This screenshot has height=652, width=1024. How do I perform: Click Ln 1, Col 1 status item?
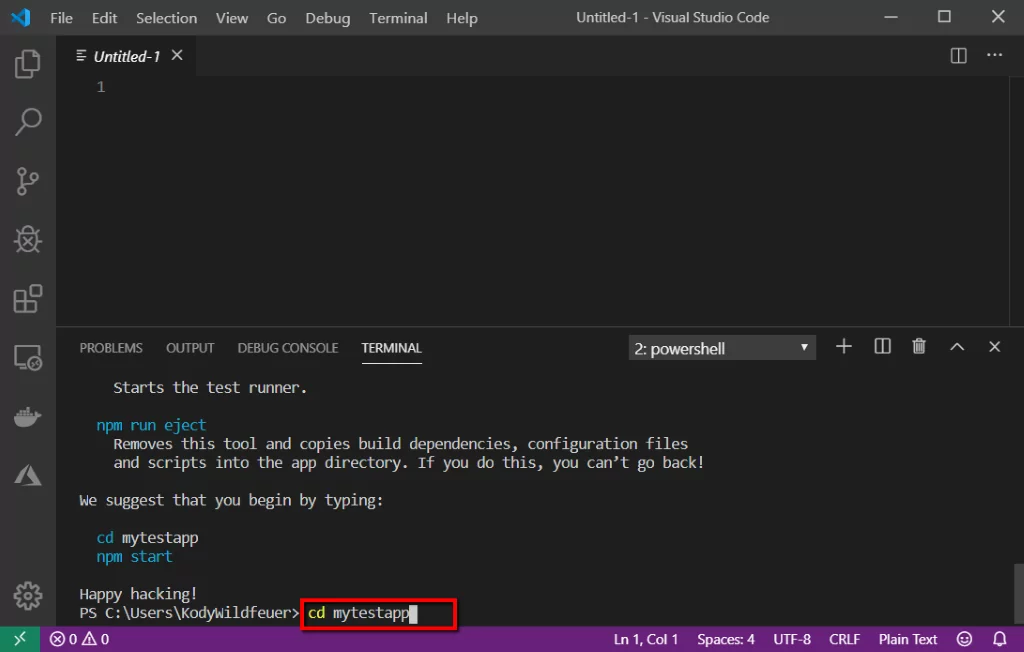point(645,639)
